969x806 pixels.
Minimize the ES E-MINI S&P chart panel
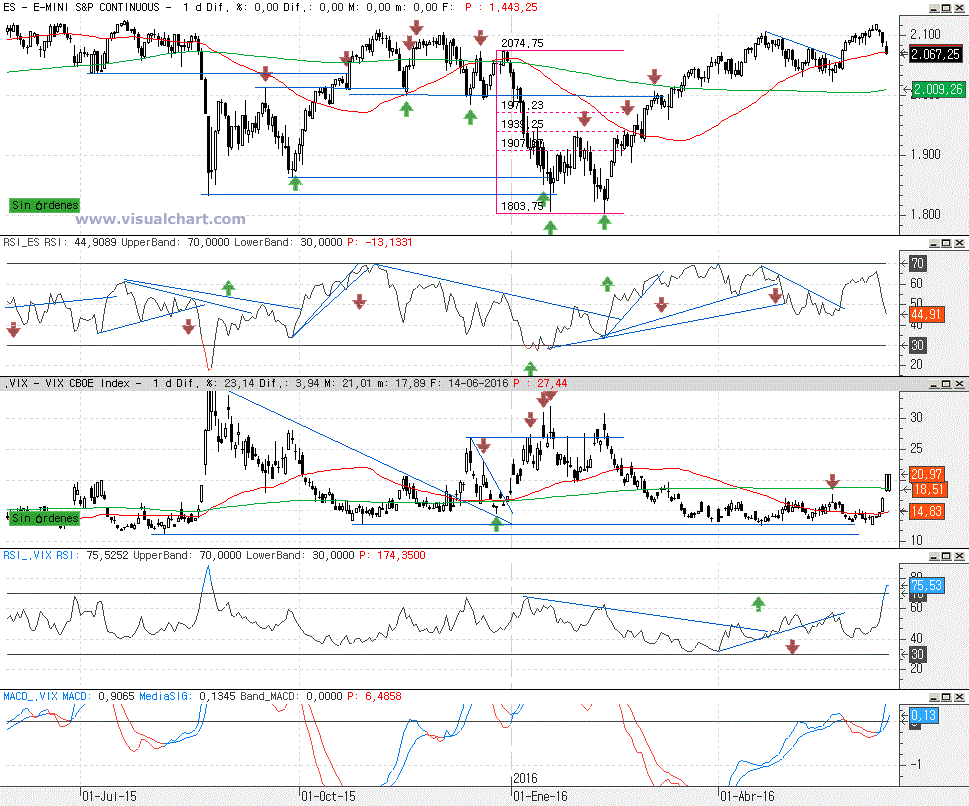point(933,9)
